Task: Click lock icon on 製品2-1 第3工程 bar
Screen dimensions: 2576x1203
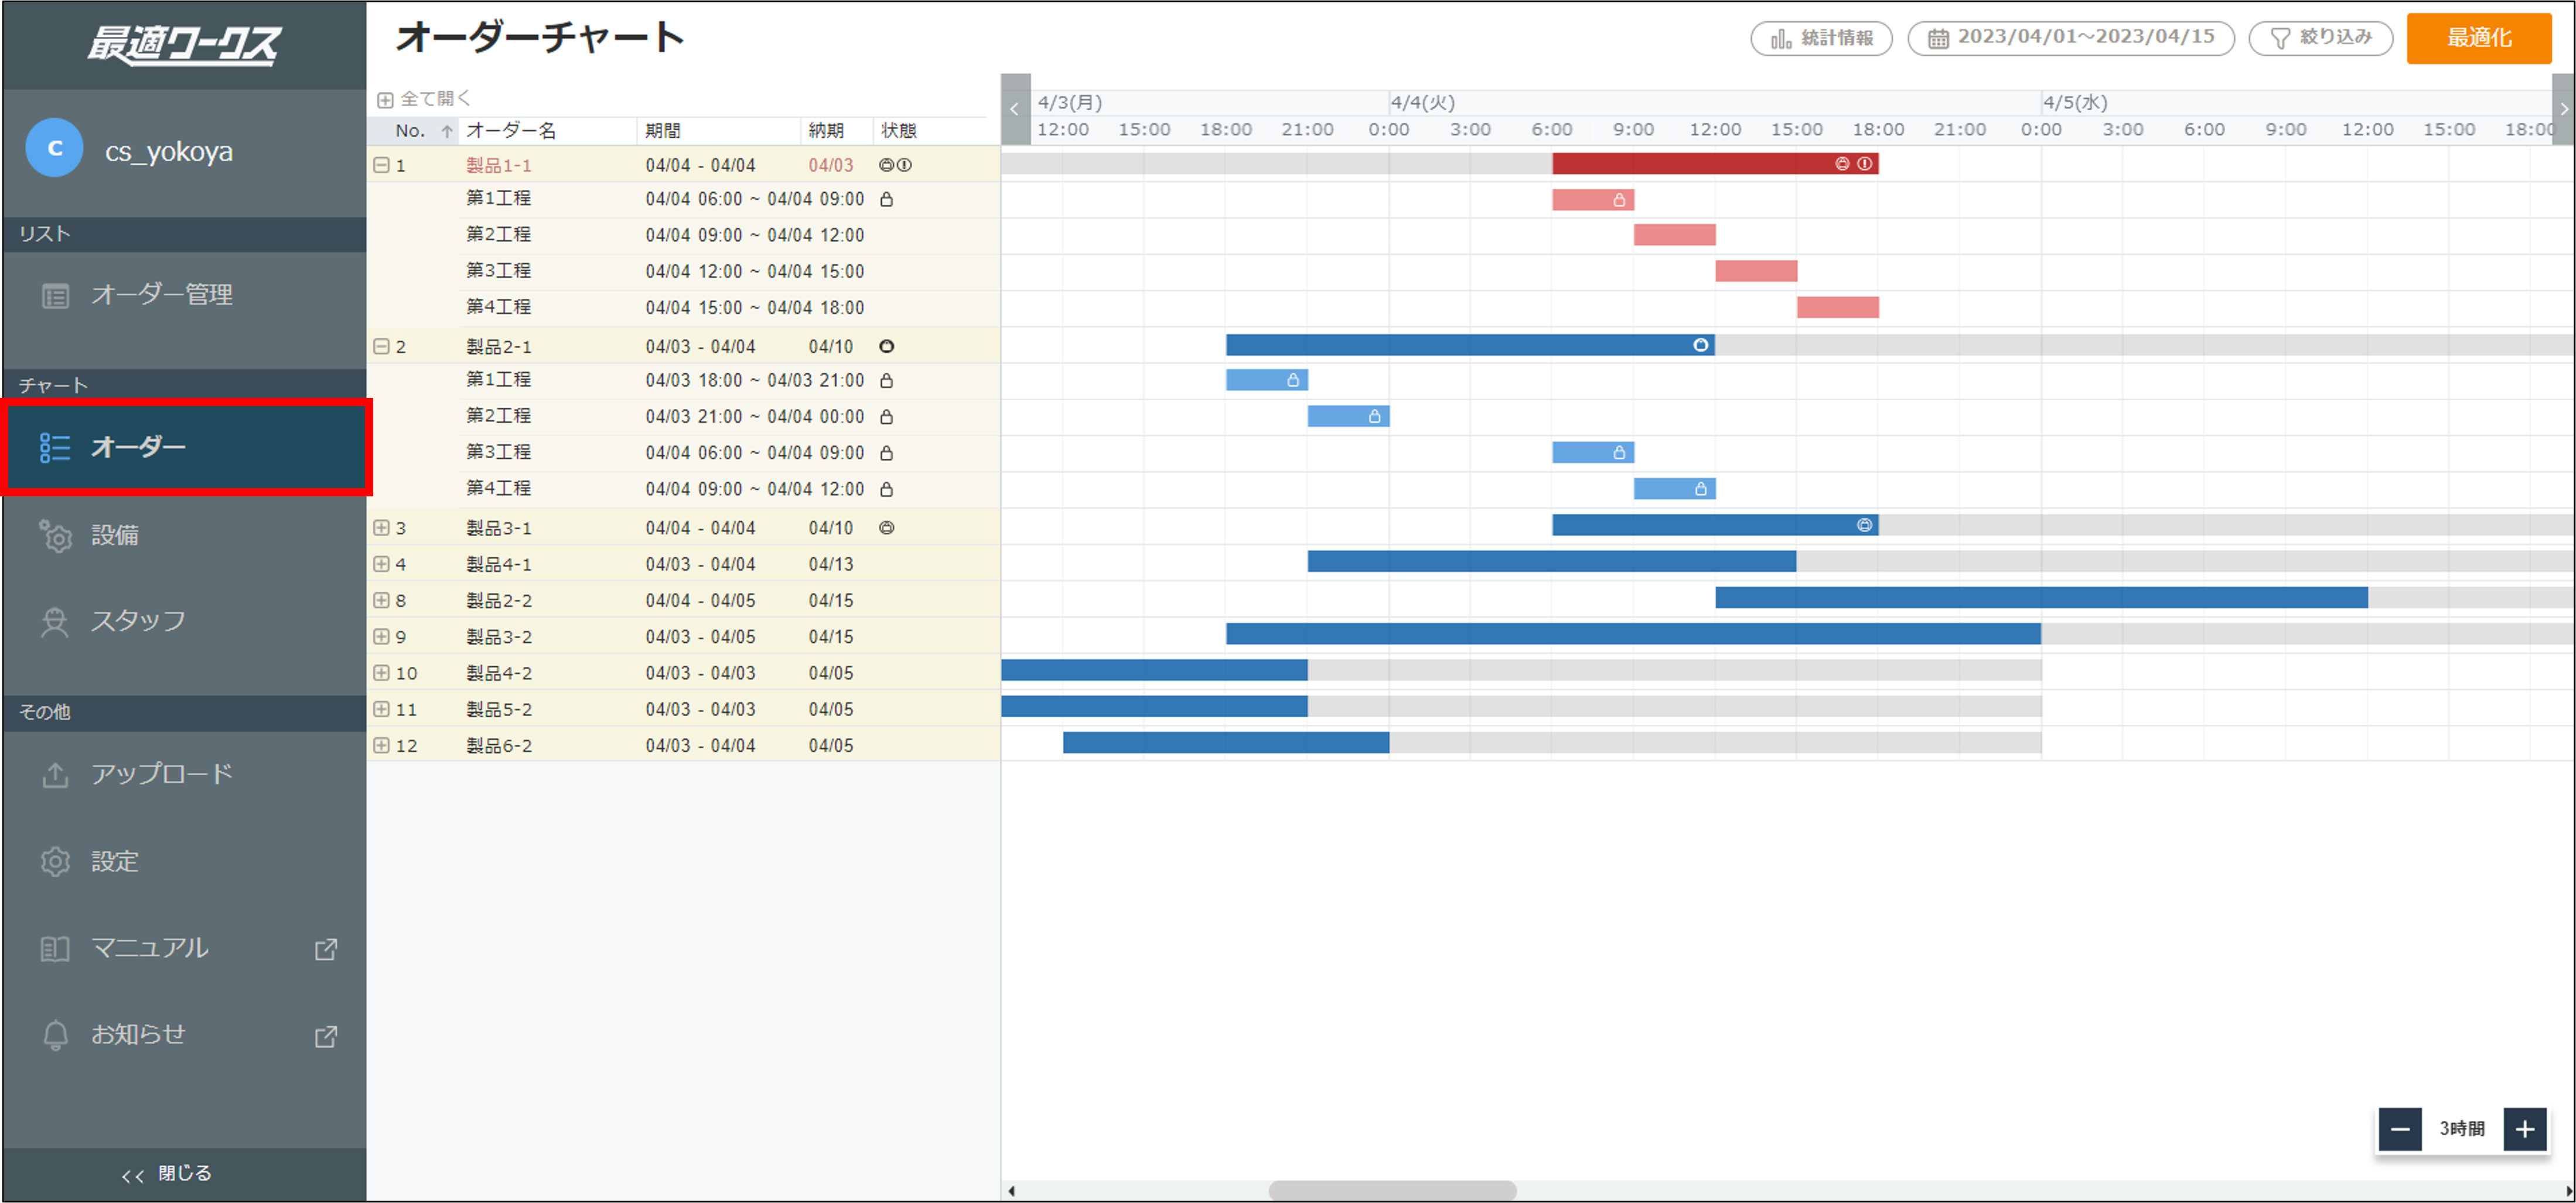Action: point(1619,453)
